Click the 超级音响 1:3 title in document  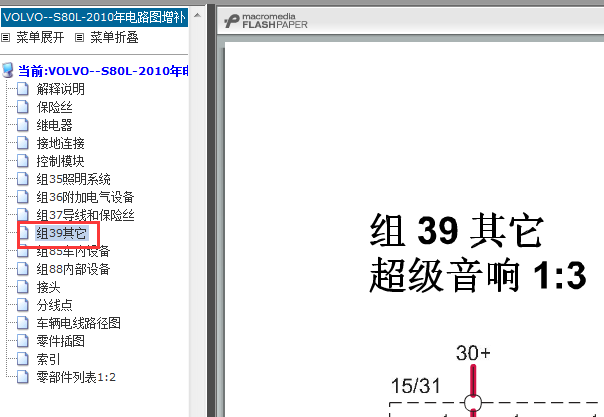click(478, 275)
